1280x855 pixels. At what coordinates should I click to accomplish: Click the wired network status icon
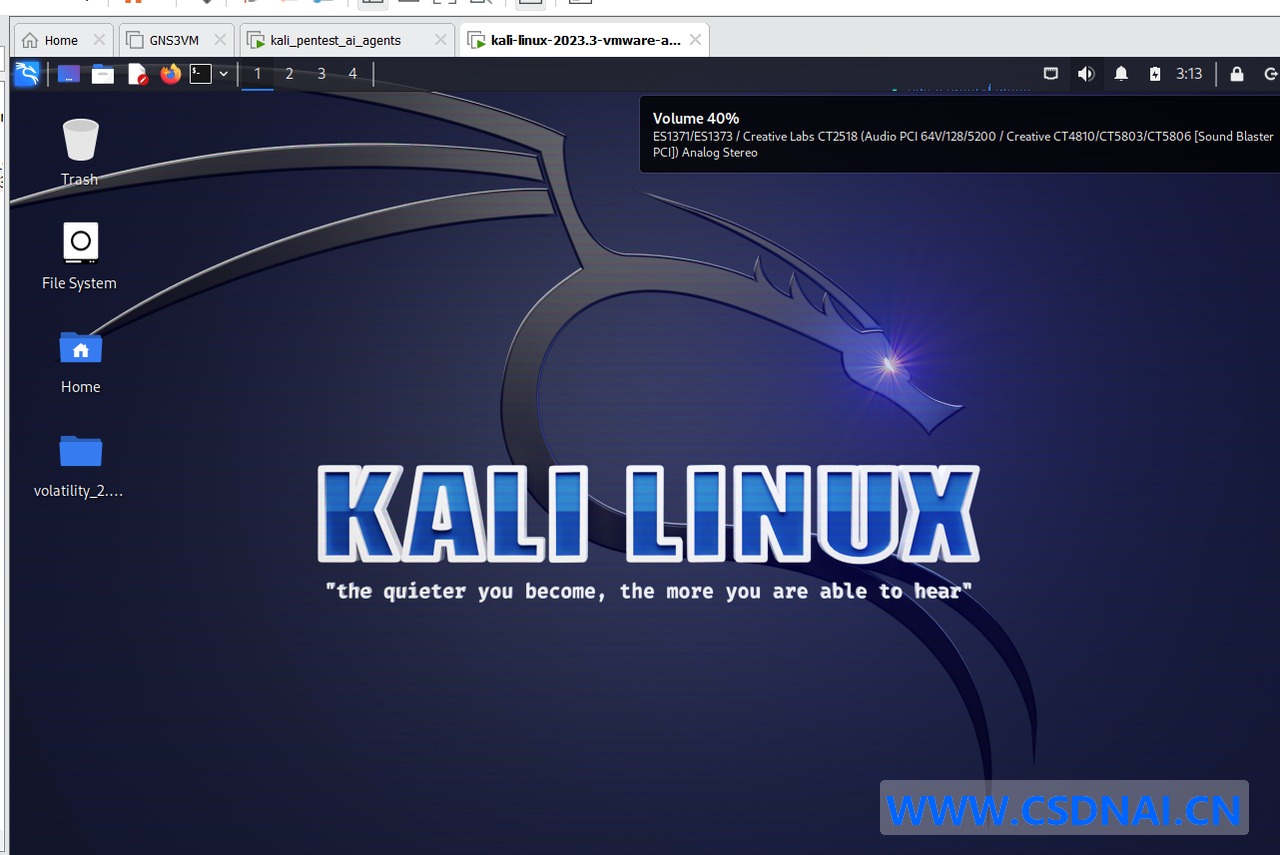(x=1051, y=74)
